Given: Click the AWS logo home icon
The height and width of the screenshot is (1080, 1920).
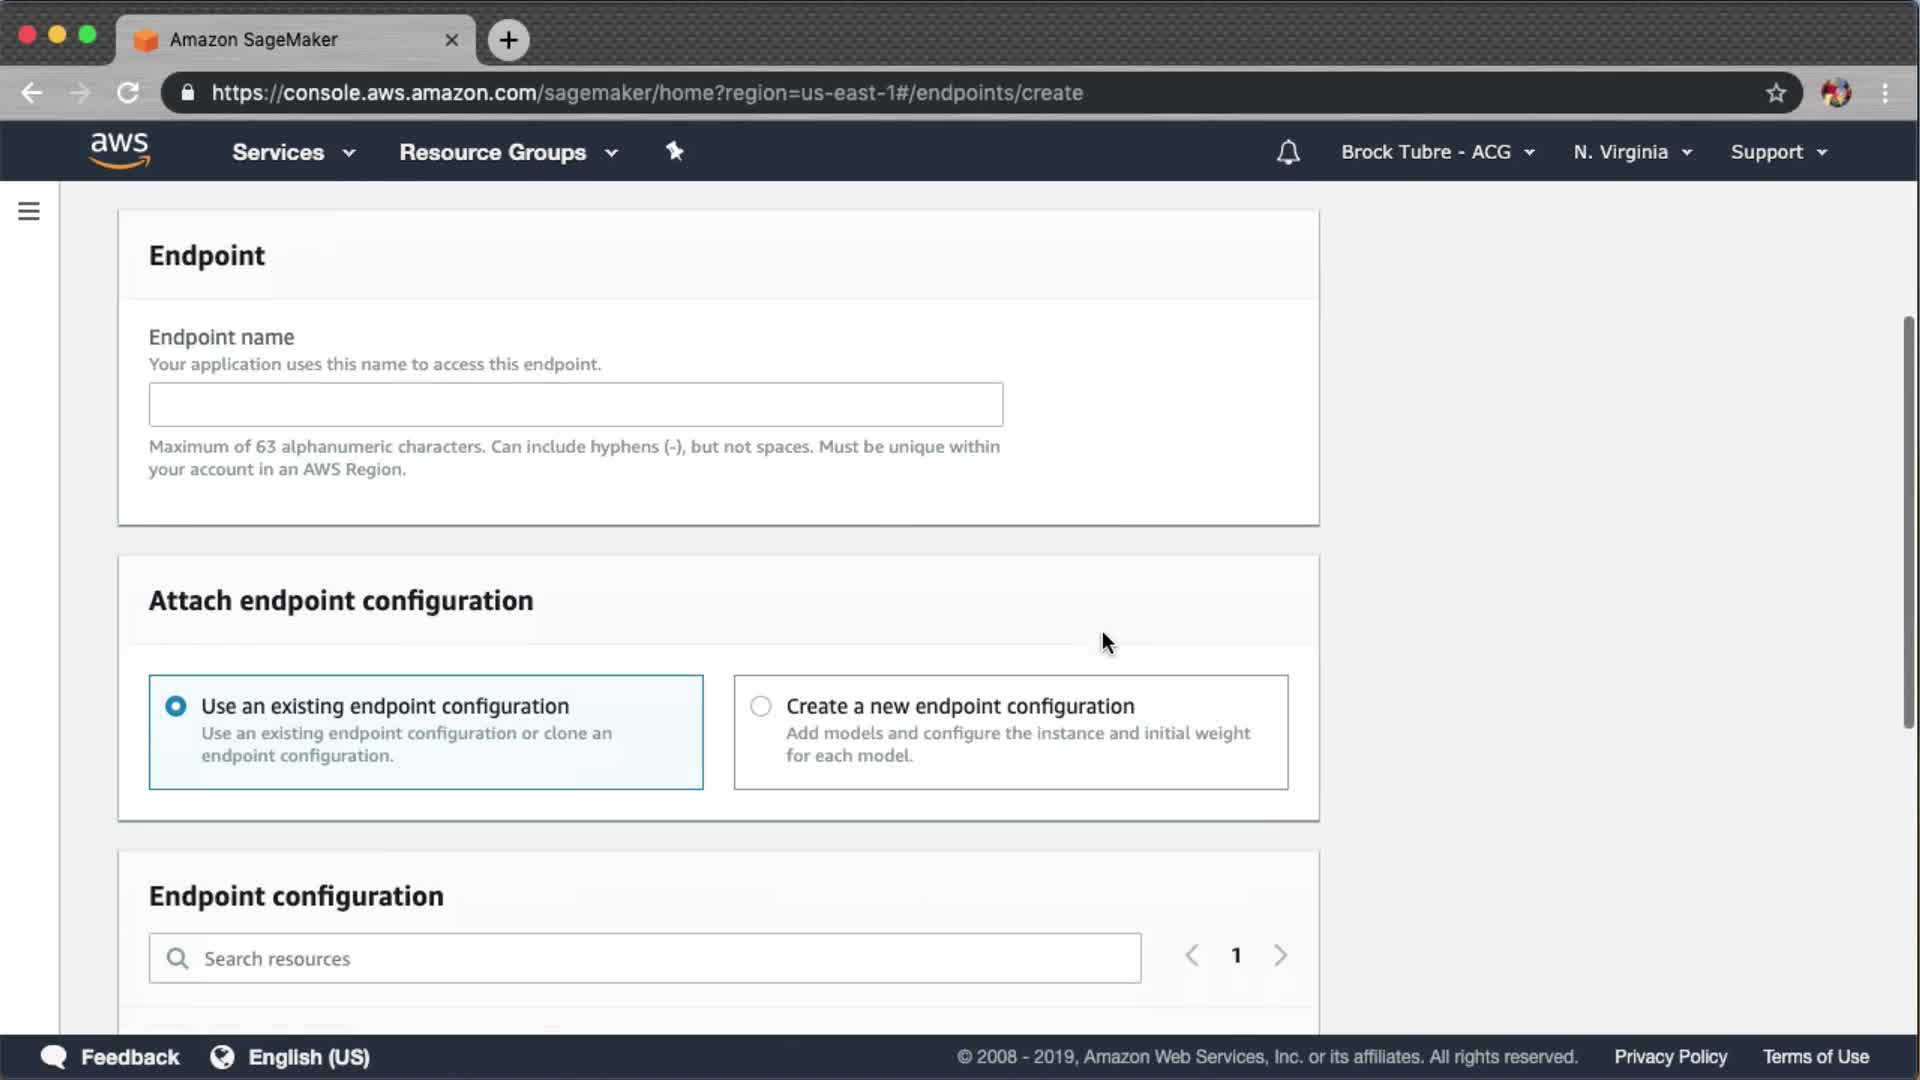Looking at the screenshot, I should (120, 151).
